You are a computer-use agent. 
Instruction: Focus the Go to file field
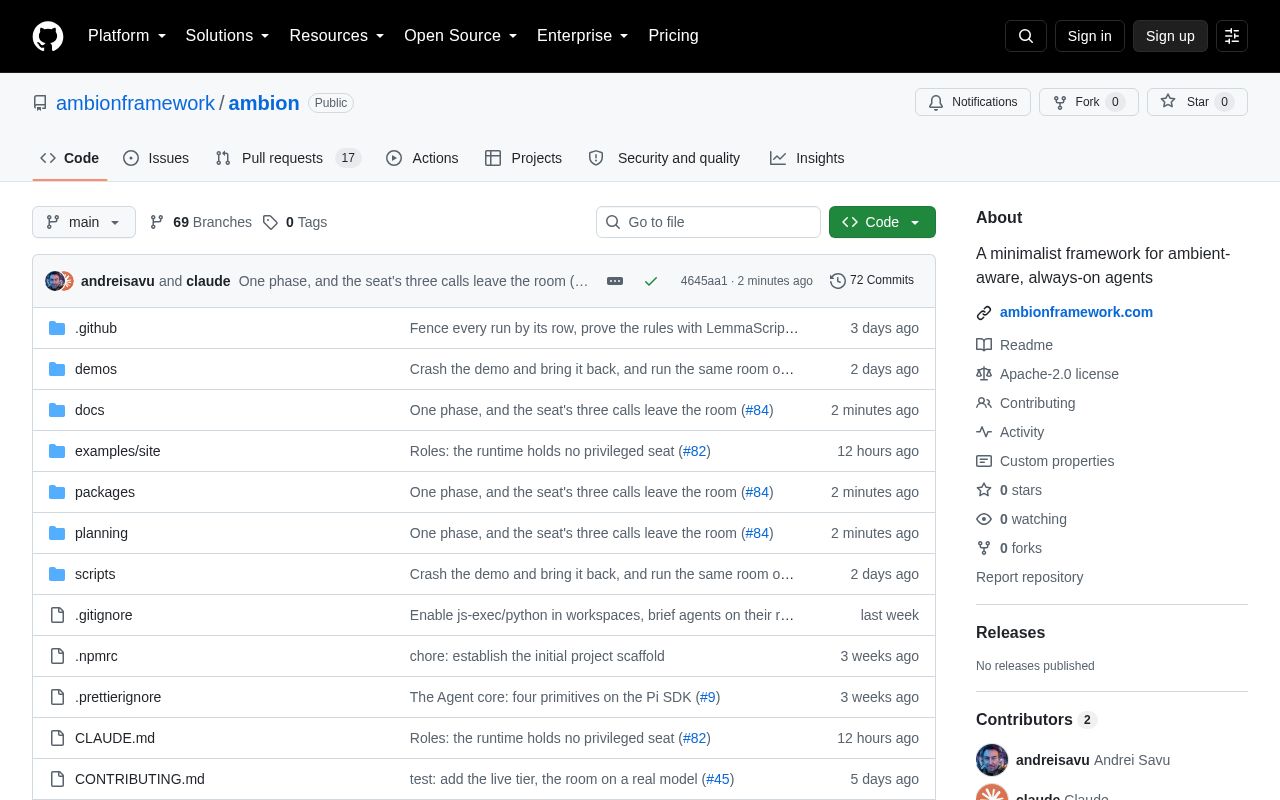coord(708,222)
